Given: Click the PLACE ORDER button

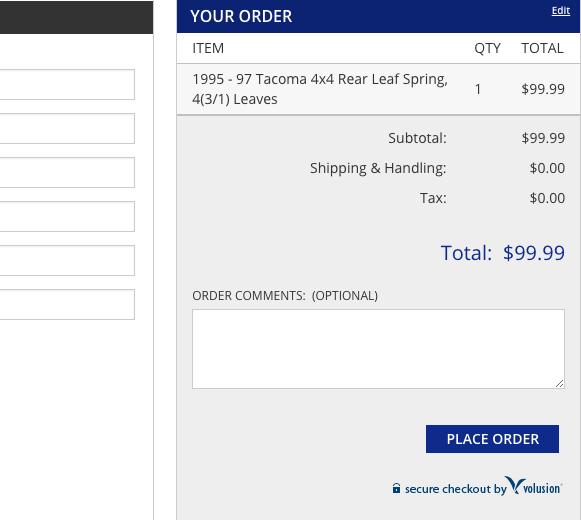Looking at the screenshot, I should (x=492, y=439).
